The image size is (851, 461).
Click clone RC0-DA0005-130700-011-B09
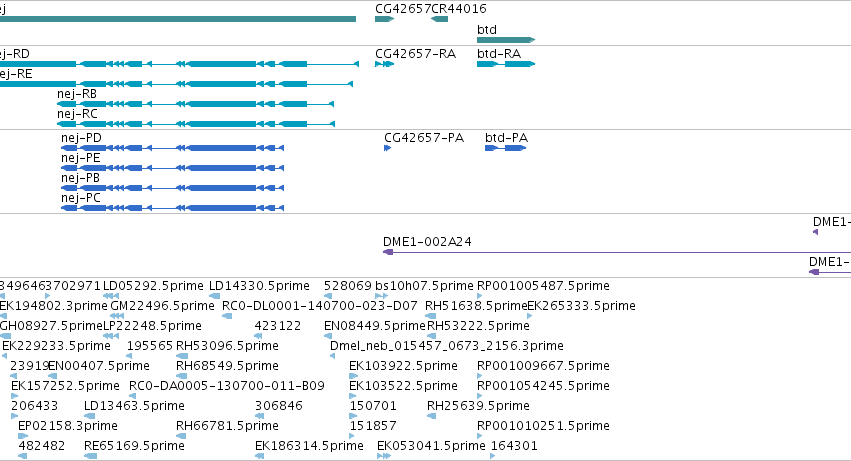click(227, 386)
